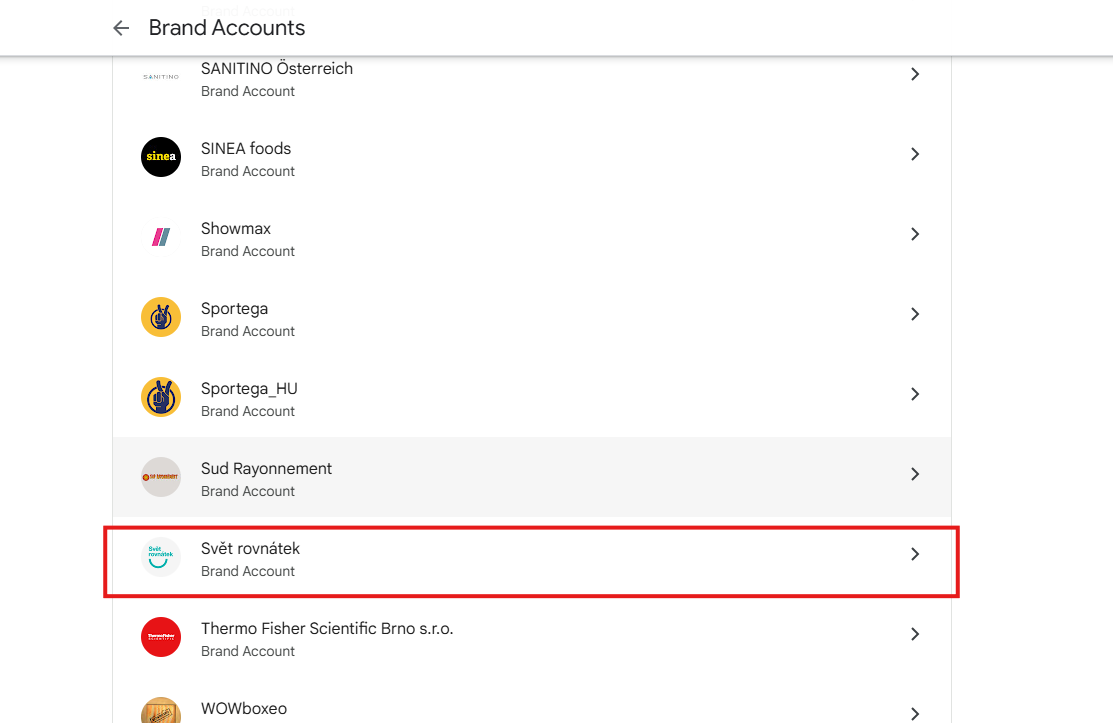Click the Svět rovnátek logo

pos(161,557)
